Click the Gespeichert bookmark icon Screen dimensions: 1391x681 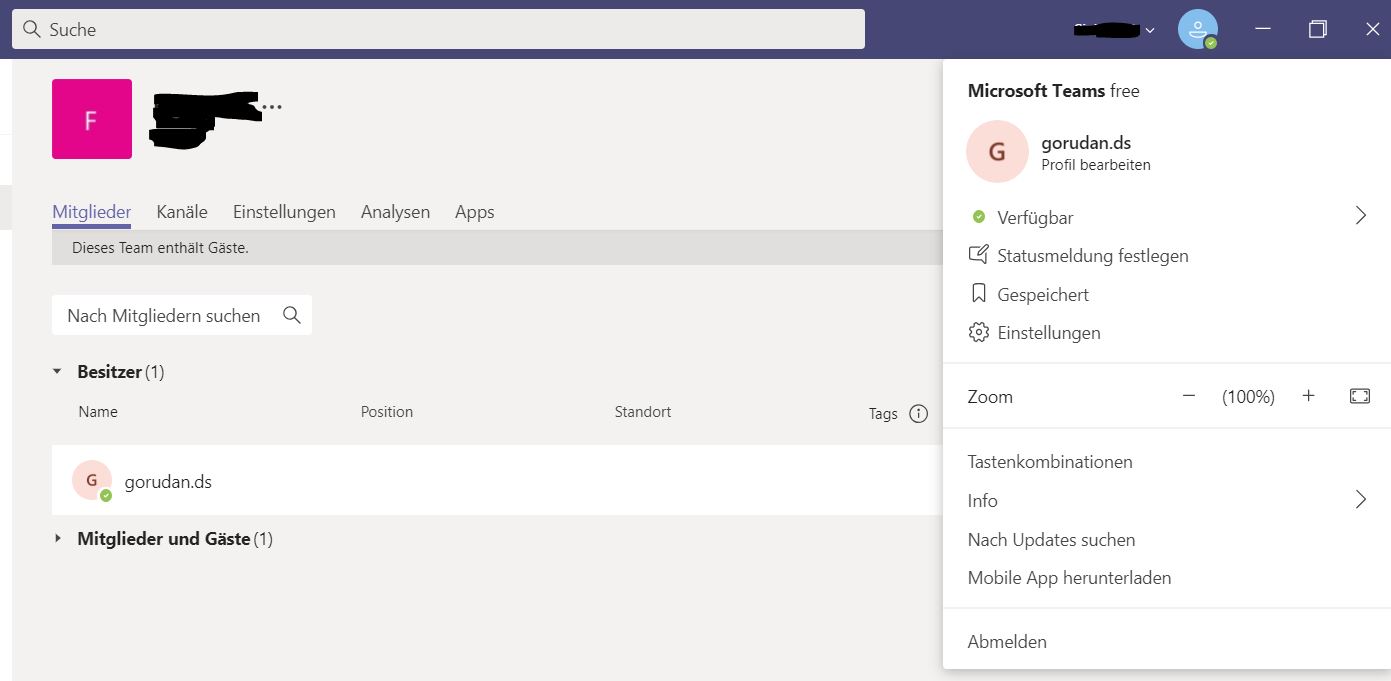click(x=979, y=294)
